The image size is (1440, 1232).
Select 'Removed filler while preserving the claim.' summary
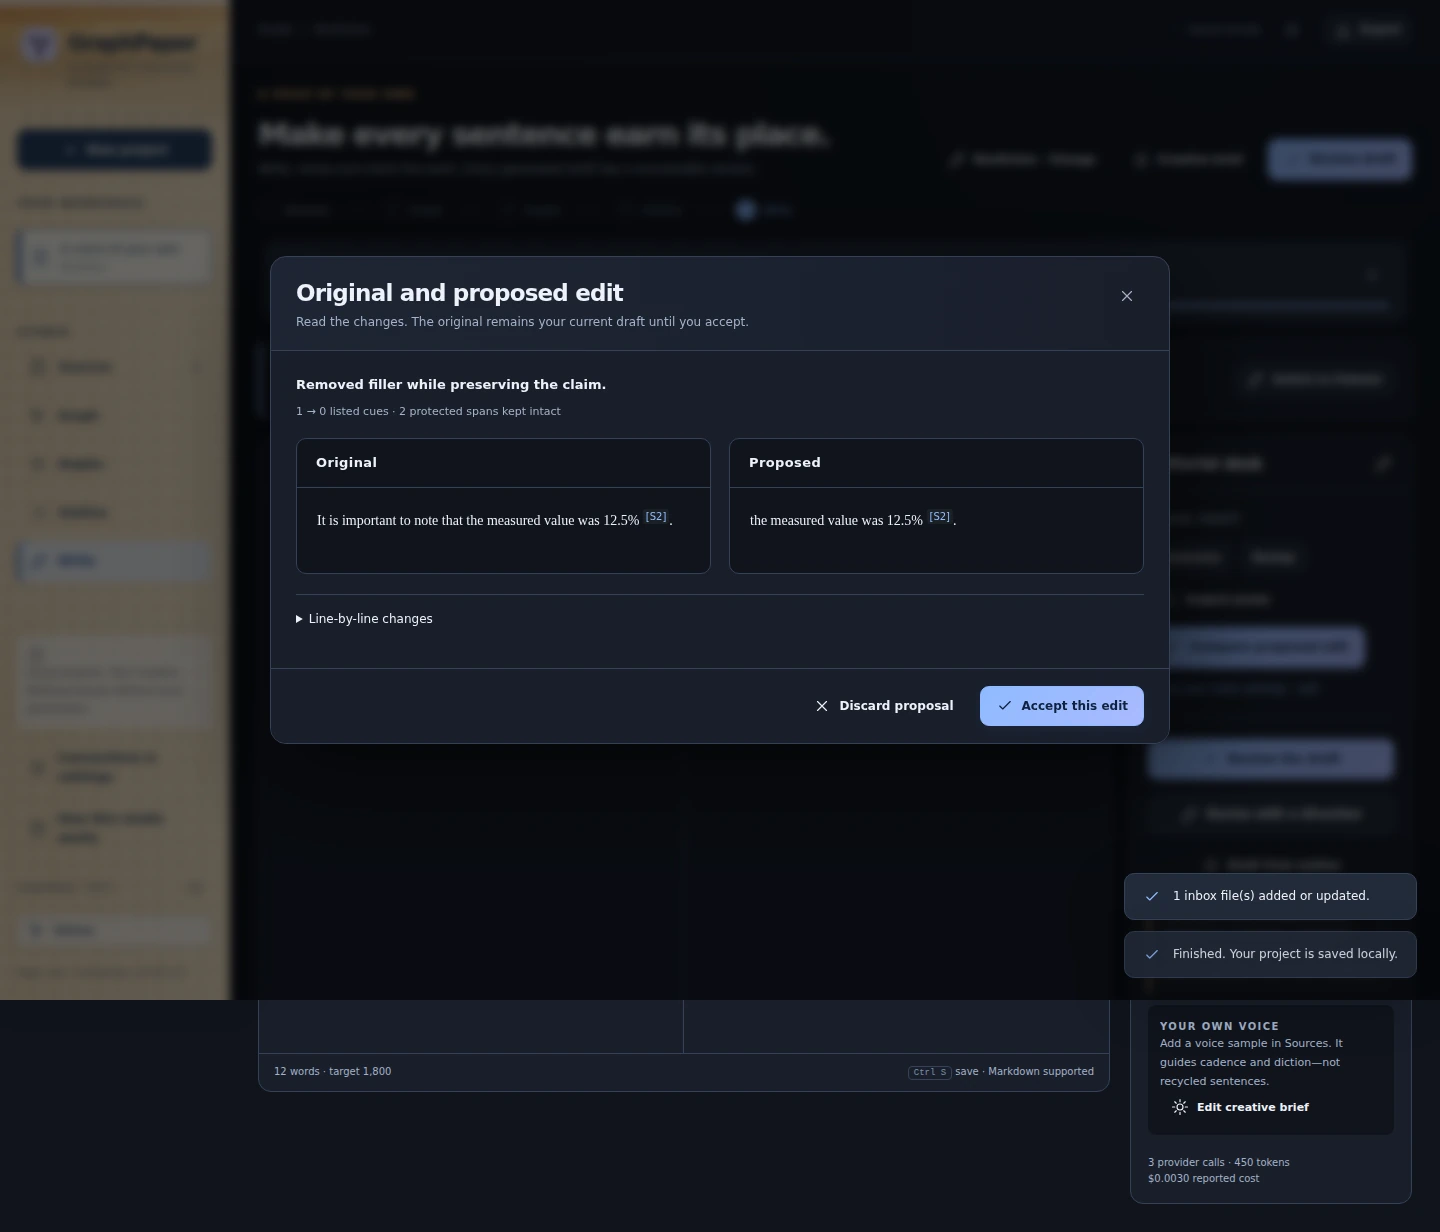[451, 385]
